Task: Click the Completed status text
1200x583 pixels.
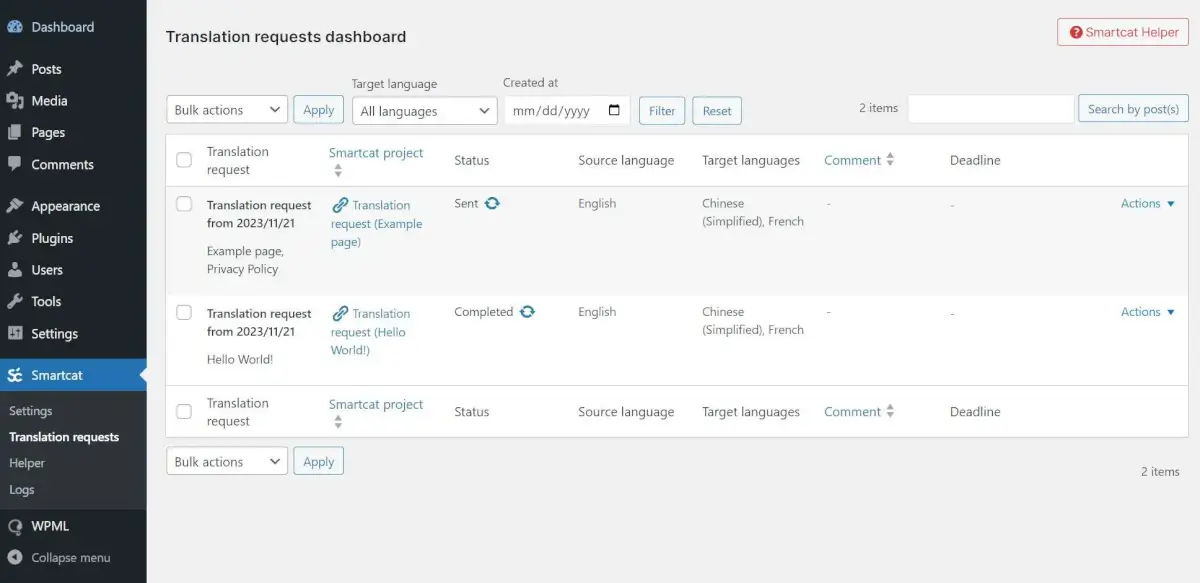Action: coord(483,312)
